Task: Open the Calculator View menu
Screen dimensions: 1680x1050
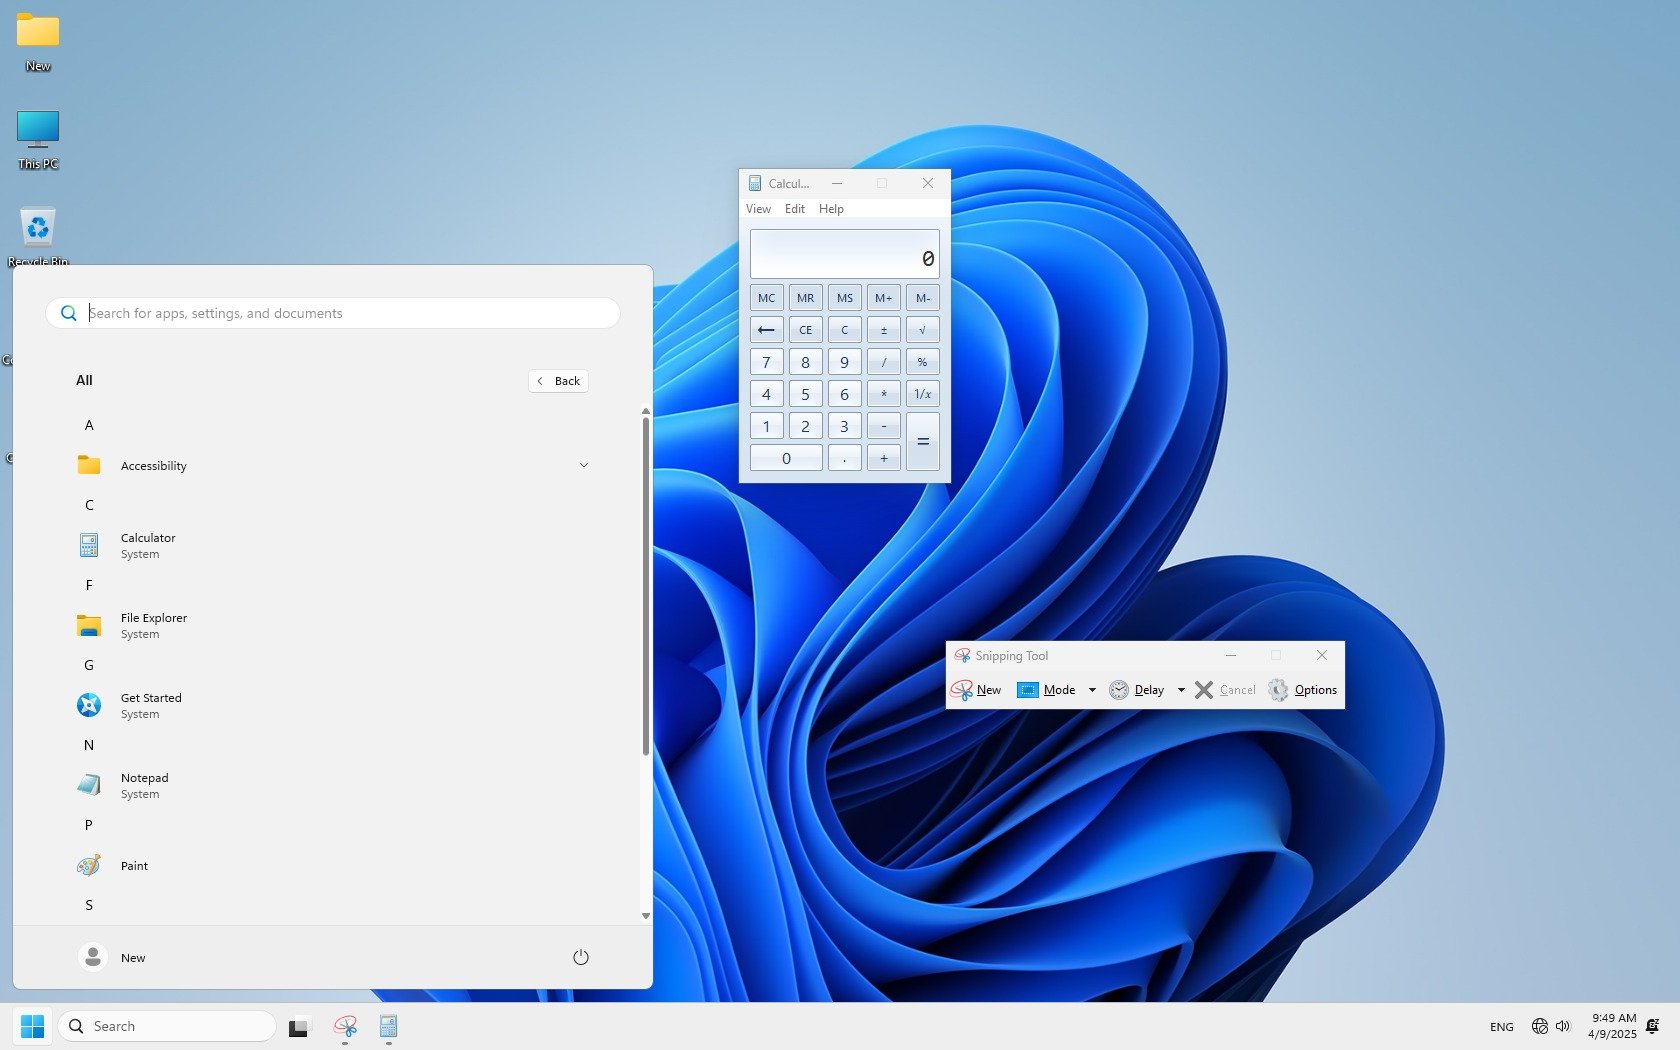Action: click(x=758, y=209)
